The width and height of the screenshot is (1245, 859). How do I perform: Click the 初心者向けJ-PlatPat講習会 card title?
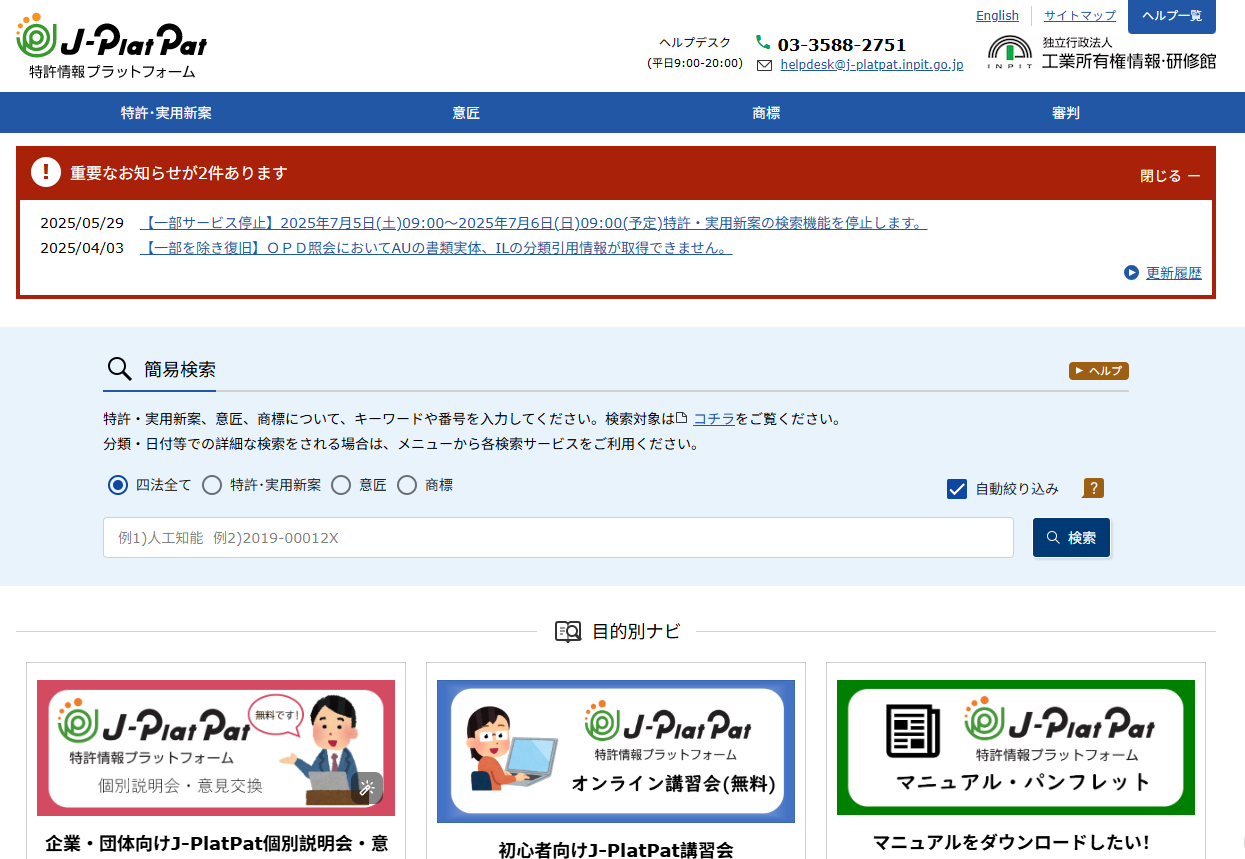[616, 850]
